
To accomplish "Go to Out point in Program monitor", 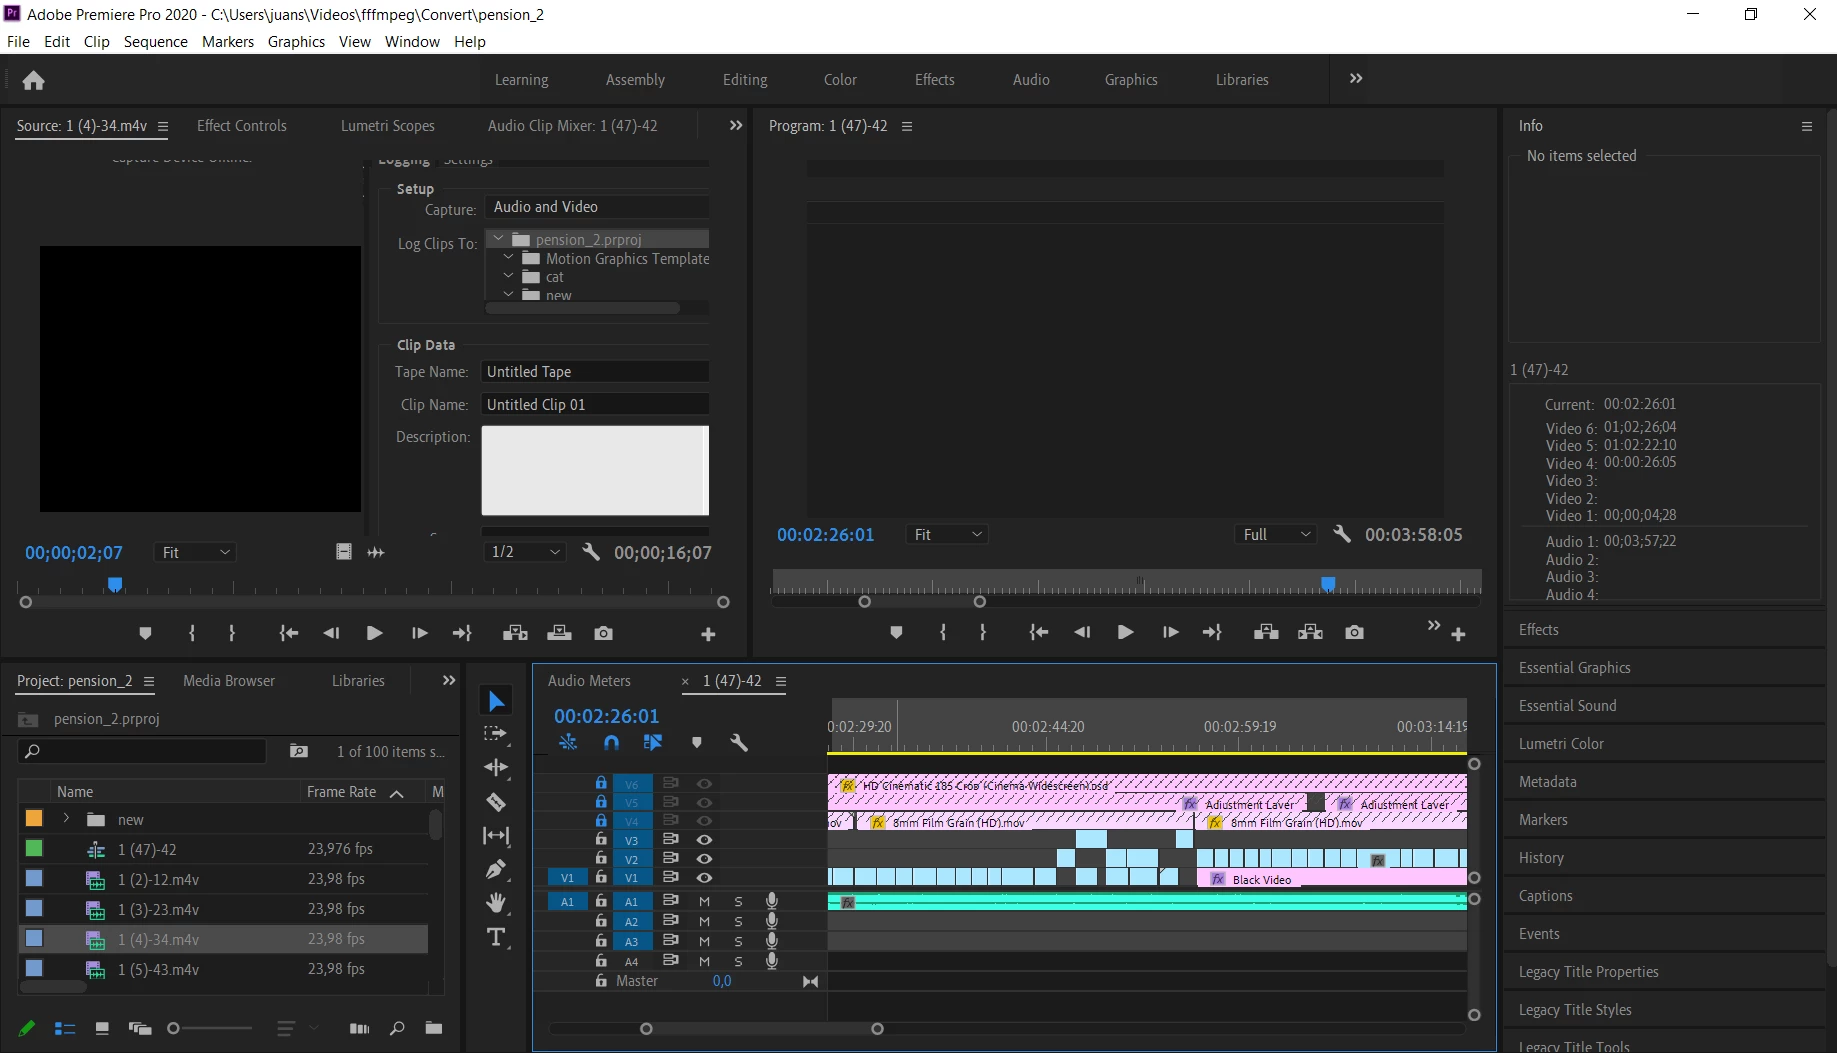I will pyautogui.click(x=1212, y=632).
